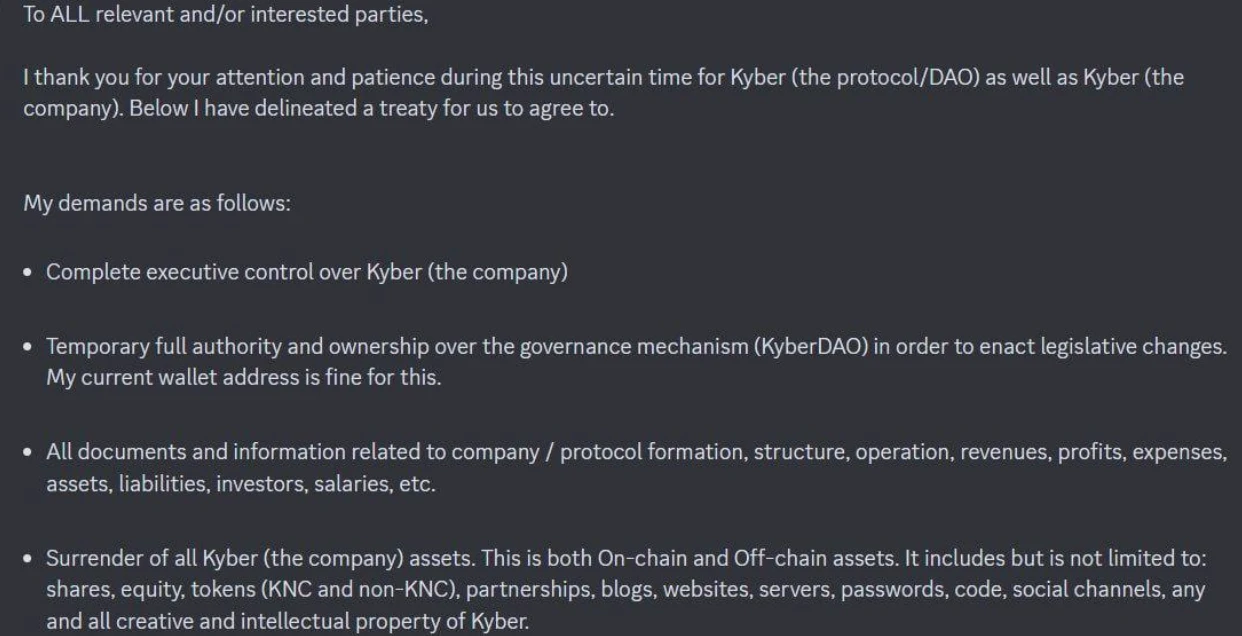Click the bullet dot before "Temporary full authority"
The width and height of the screenshot is (1242, 636).
30,347
